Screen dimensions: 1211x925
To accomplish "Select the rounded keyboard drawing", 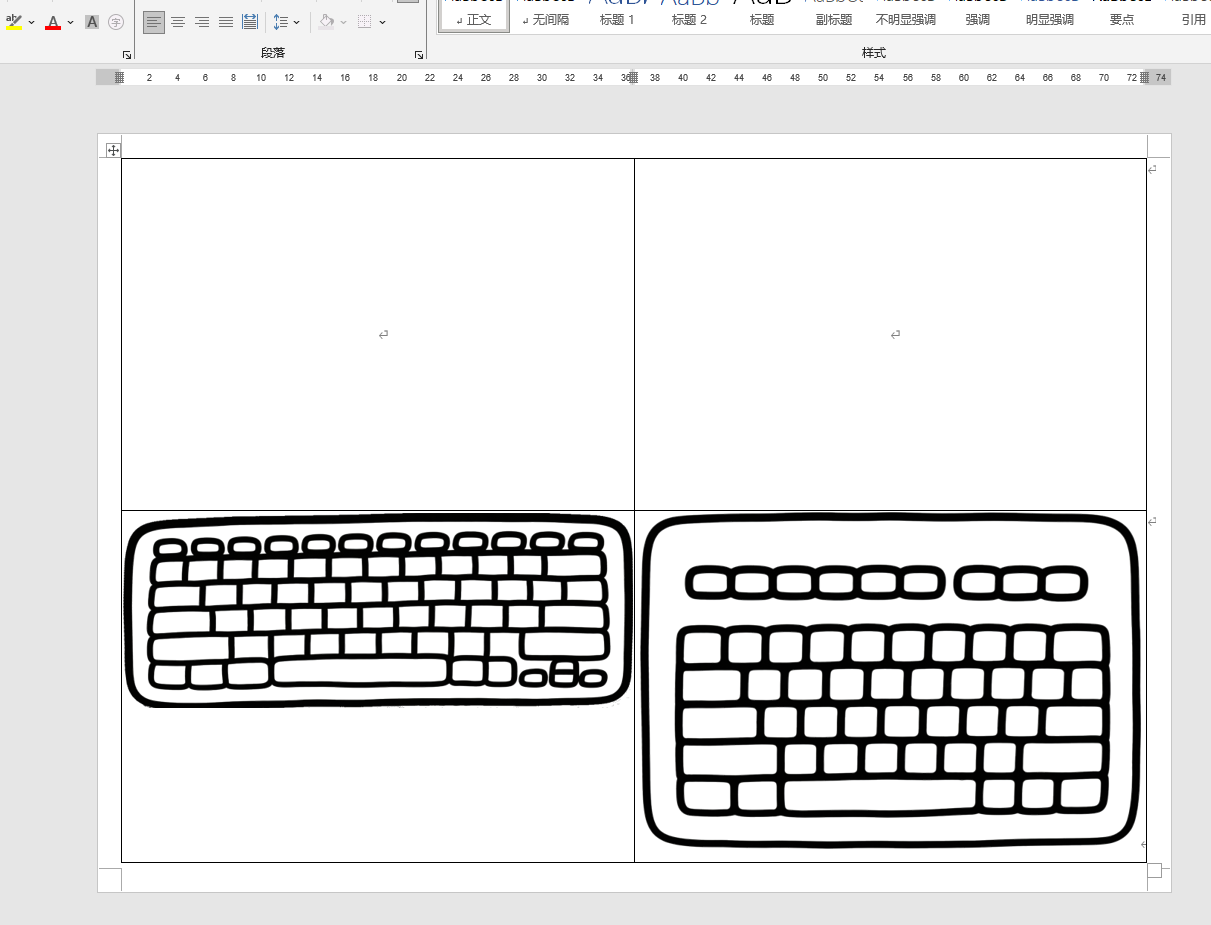I will [891, 681].
